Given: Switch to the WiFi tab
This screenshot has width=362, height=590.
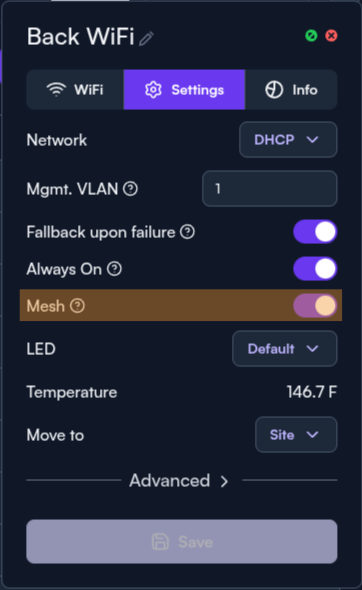Looking at the screenshot, I should 75,90.
